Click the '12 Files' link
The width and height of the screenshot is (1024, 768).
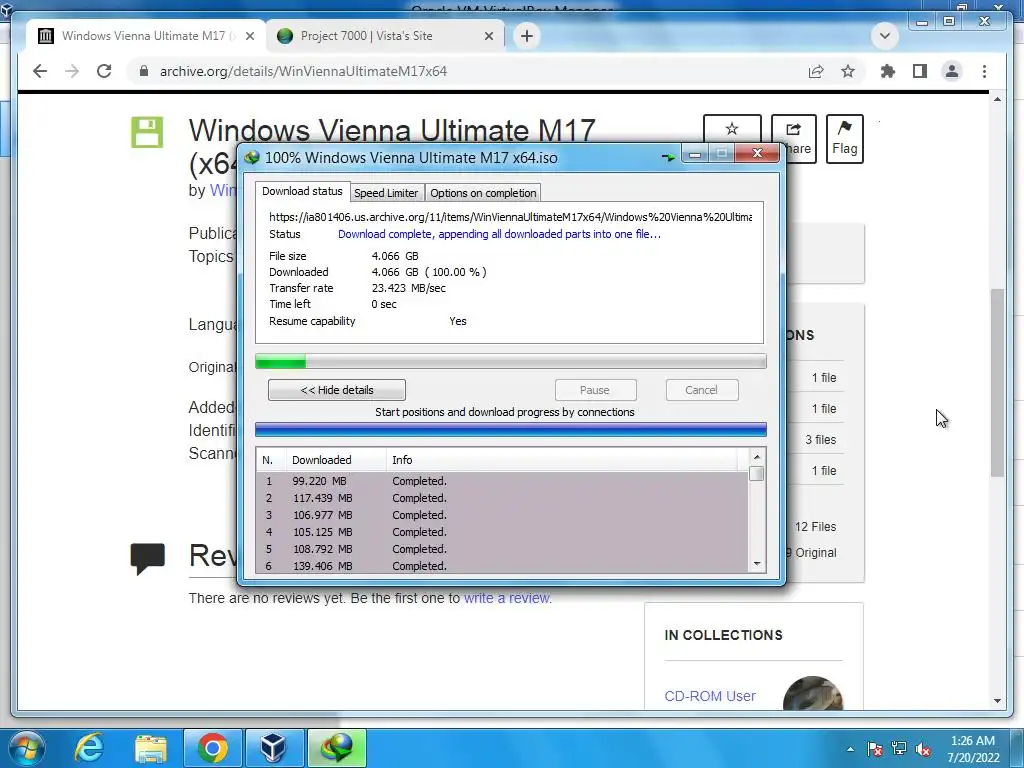pos(815,526)
